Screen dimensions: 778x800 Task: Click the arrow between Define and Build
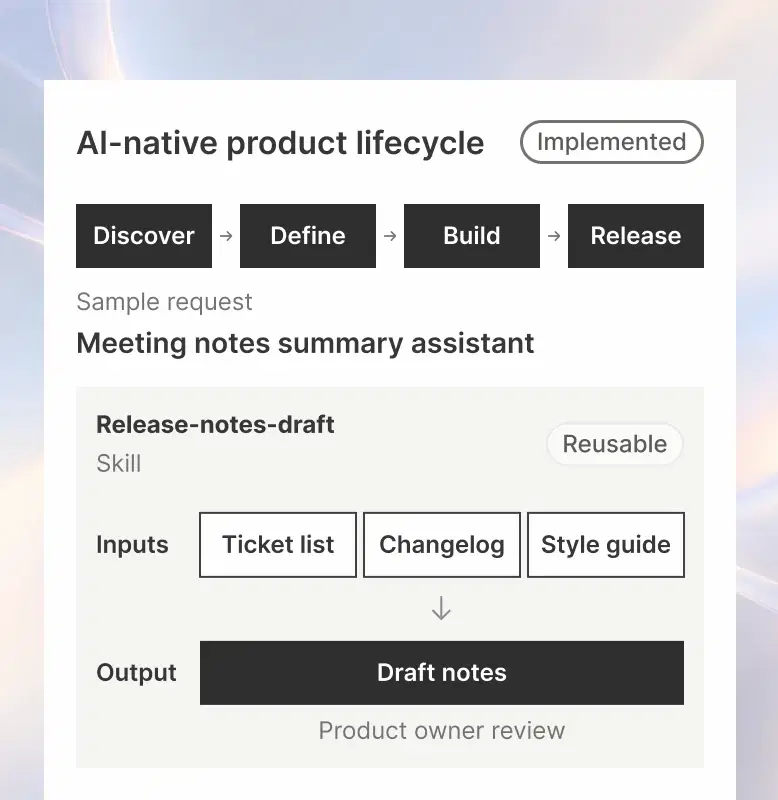pyautogui.click(x=390, y=236)
